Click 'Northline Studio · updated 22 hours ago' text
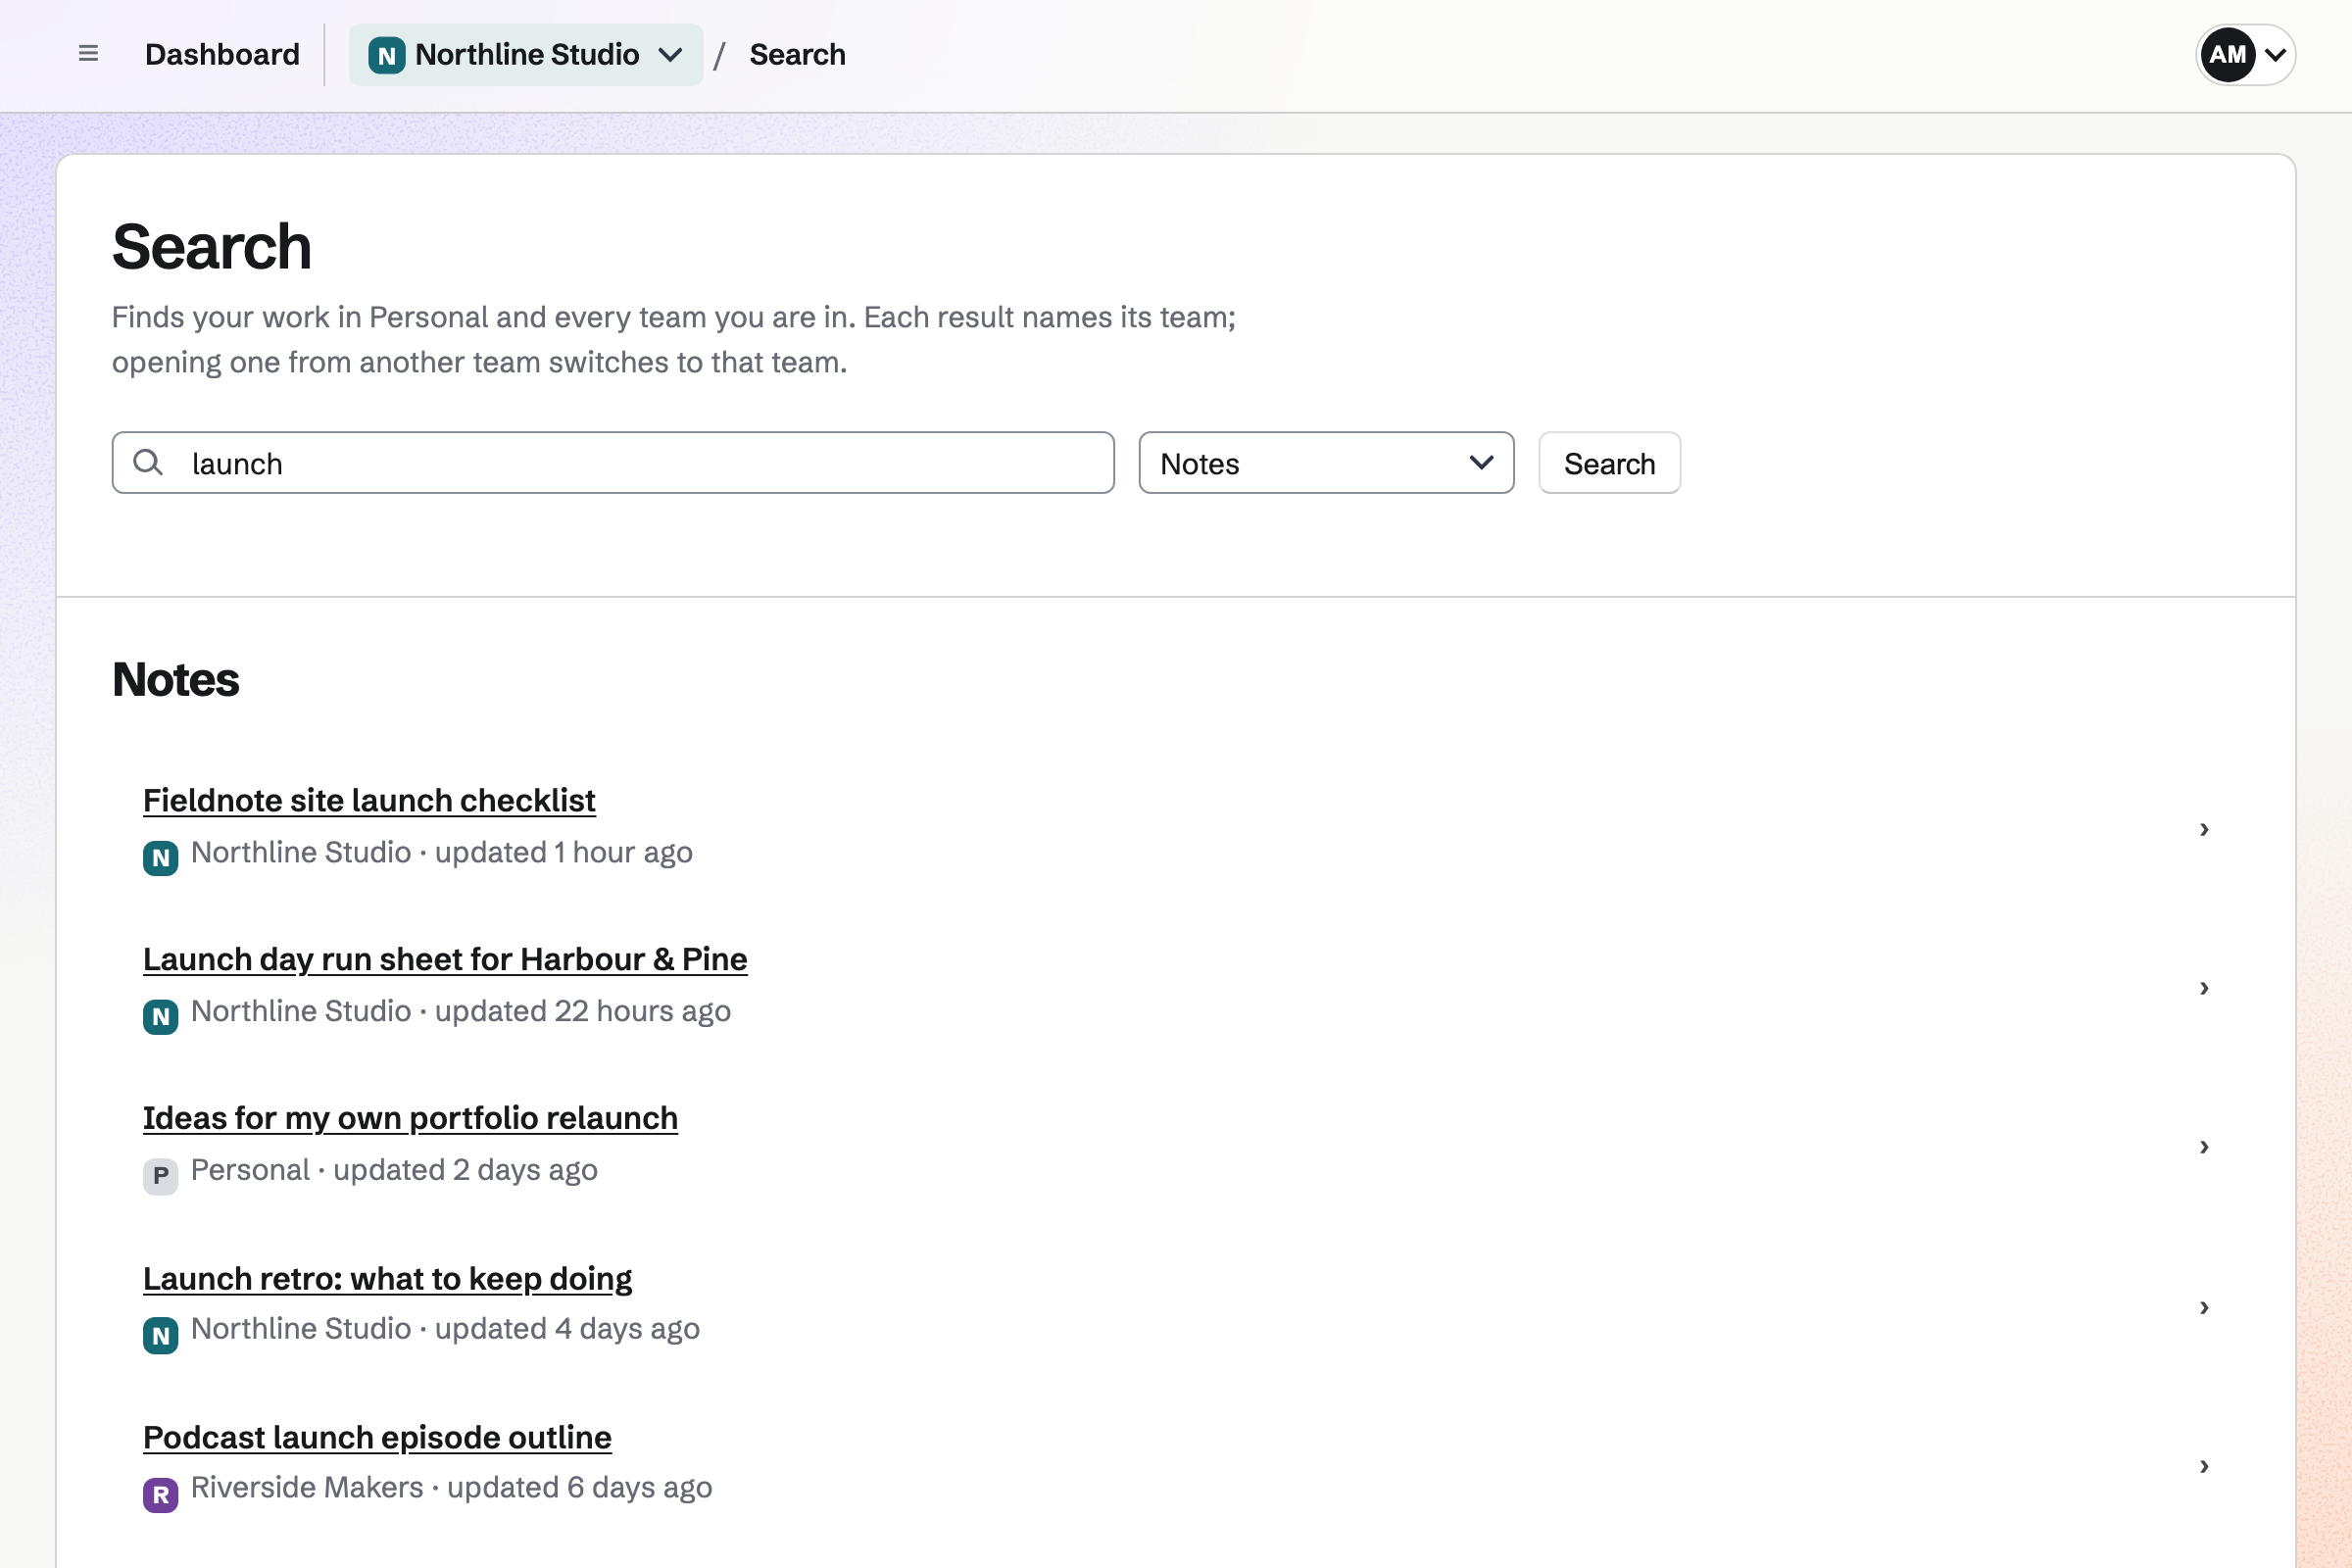The height and width of the screenshot is (1568, 2352). [461, 1012]
